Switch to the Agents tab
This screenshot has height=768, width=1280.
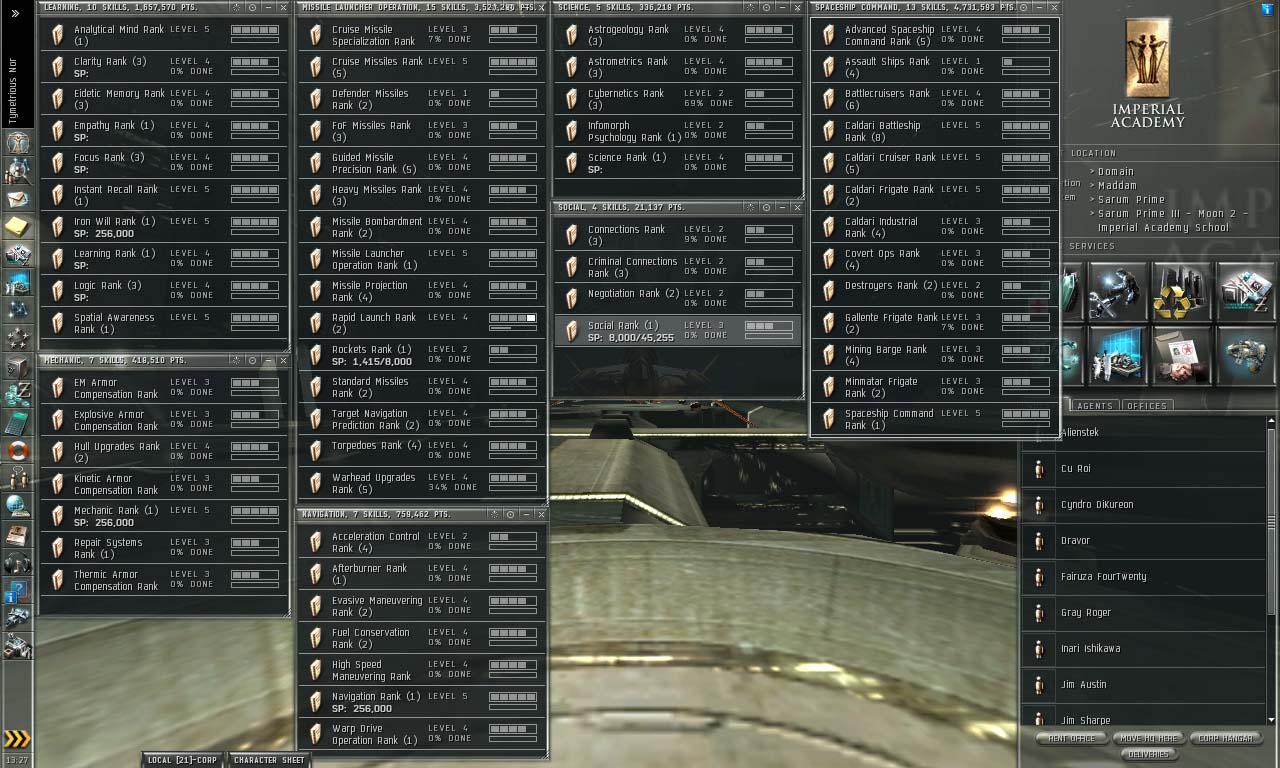pyautogui.click(x=1095, y=406)
